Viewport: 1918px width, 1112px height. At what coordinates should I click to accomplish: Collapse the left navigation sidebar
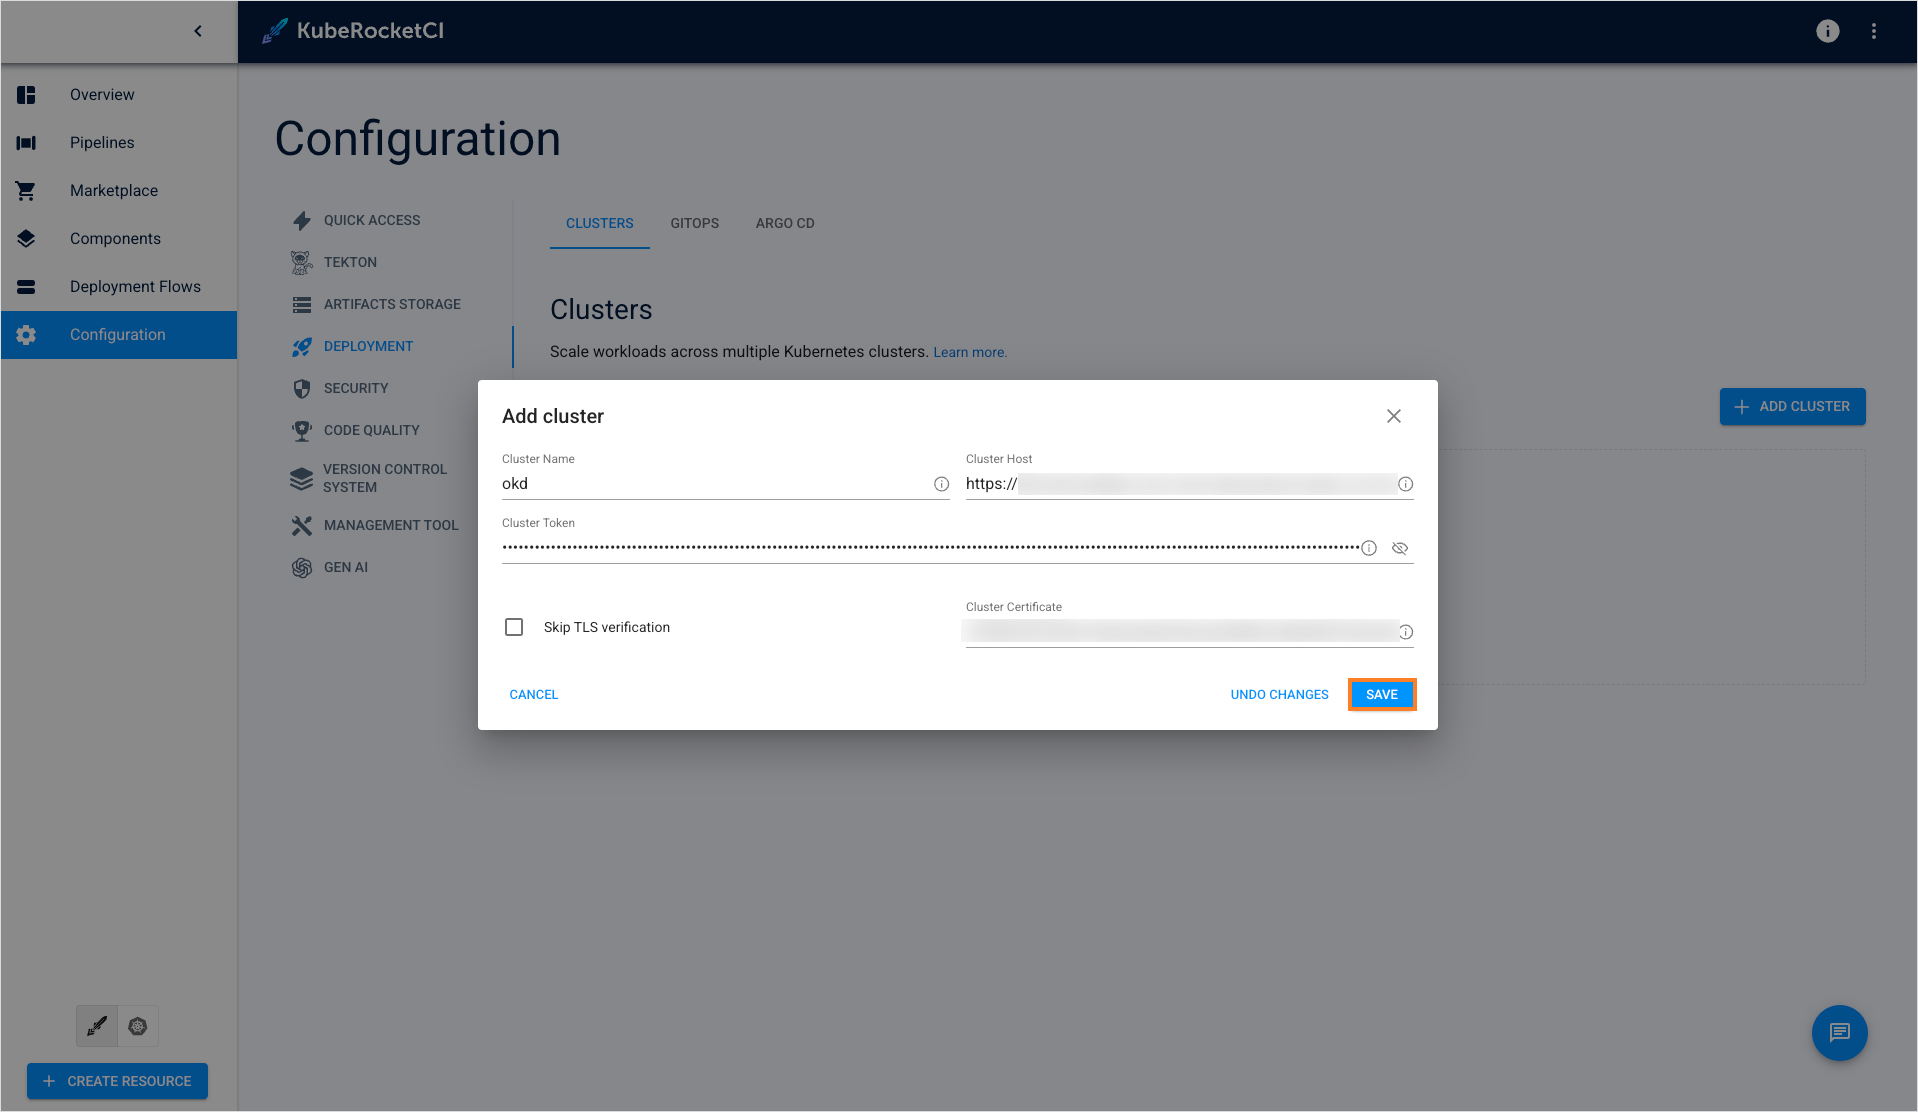click(197, 31)
